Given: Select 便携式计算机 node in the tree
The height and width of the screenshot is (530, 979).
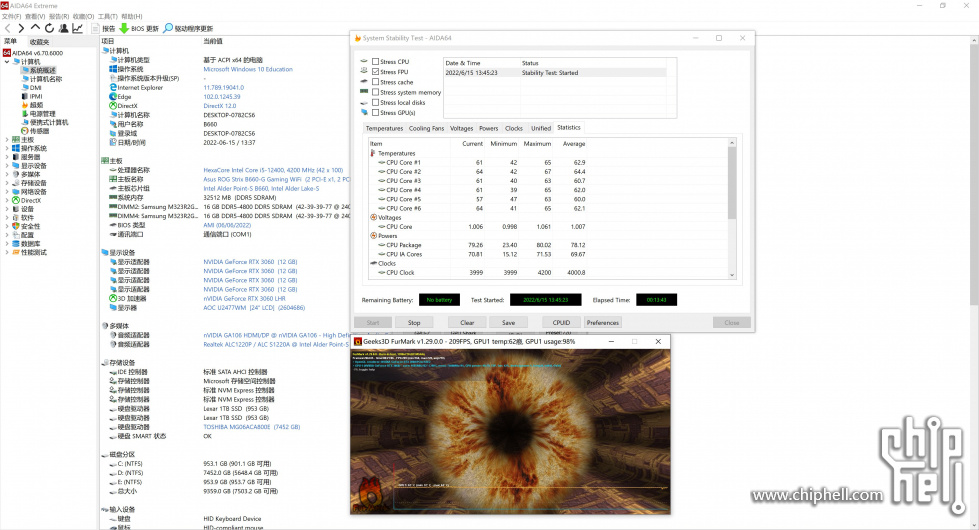Looking at the screenshot, I should (x=45, y=122).
